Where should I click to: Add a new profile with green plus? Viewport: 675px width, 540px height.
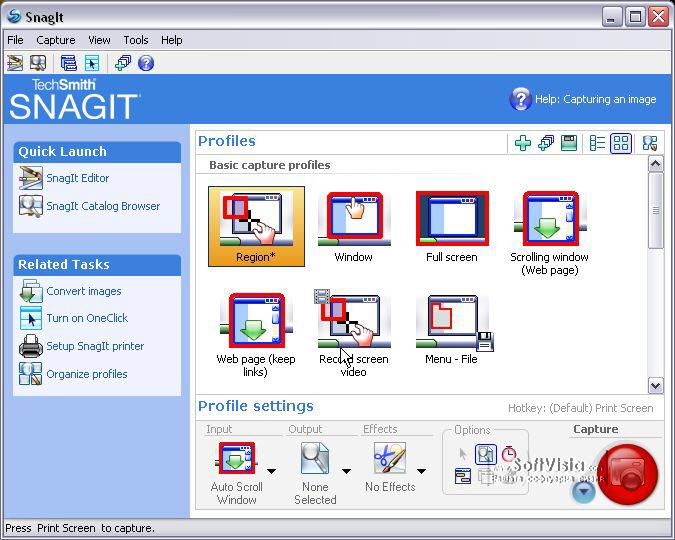point(523,143)
